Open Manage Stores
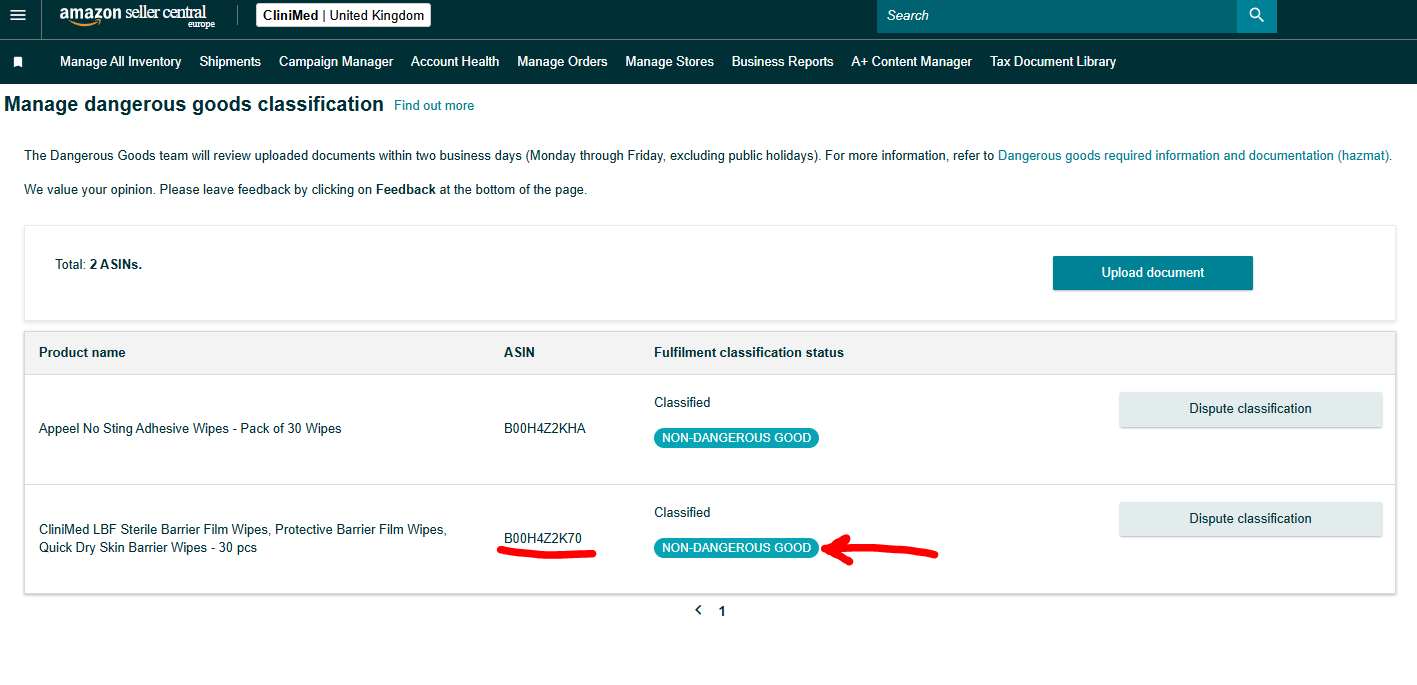The image size is (1417, 685). pos(669,62)
